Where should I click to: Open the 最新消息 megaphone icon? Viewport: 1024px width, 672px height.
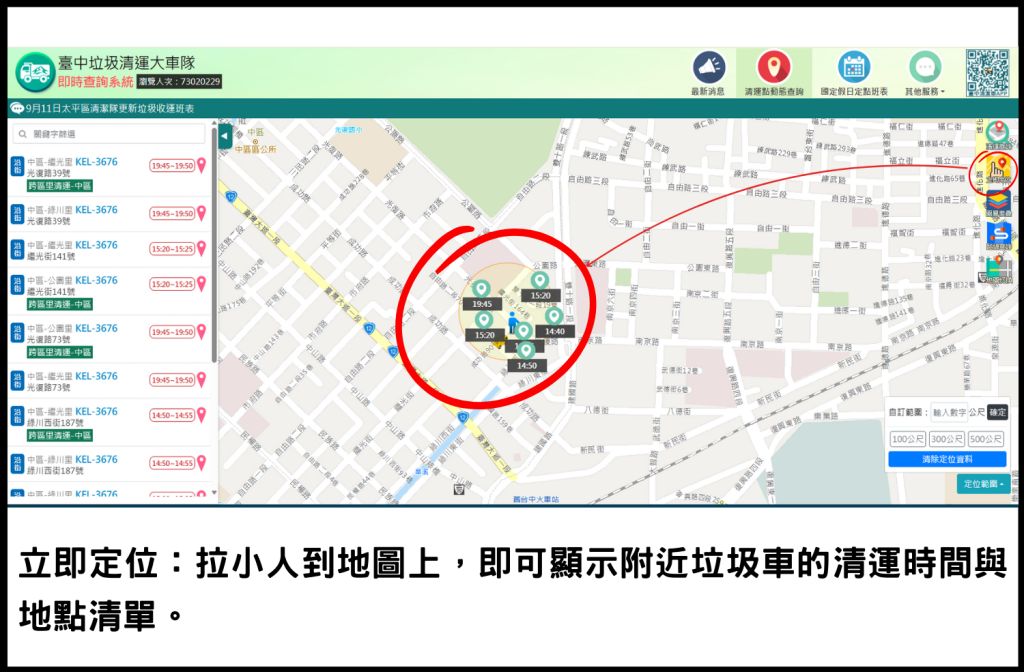point(708,68)
